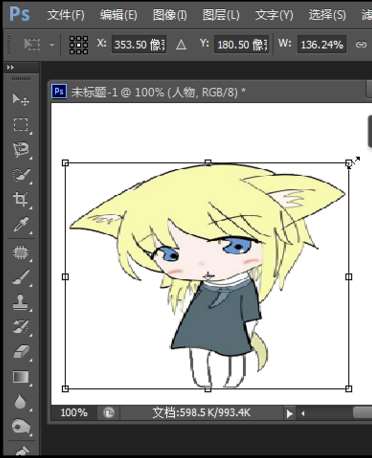Choose the Clone Stamp tool
The width and height of the screenshot is (372, 458).
tap(21, 302)
